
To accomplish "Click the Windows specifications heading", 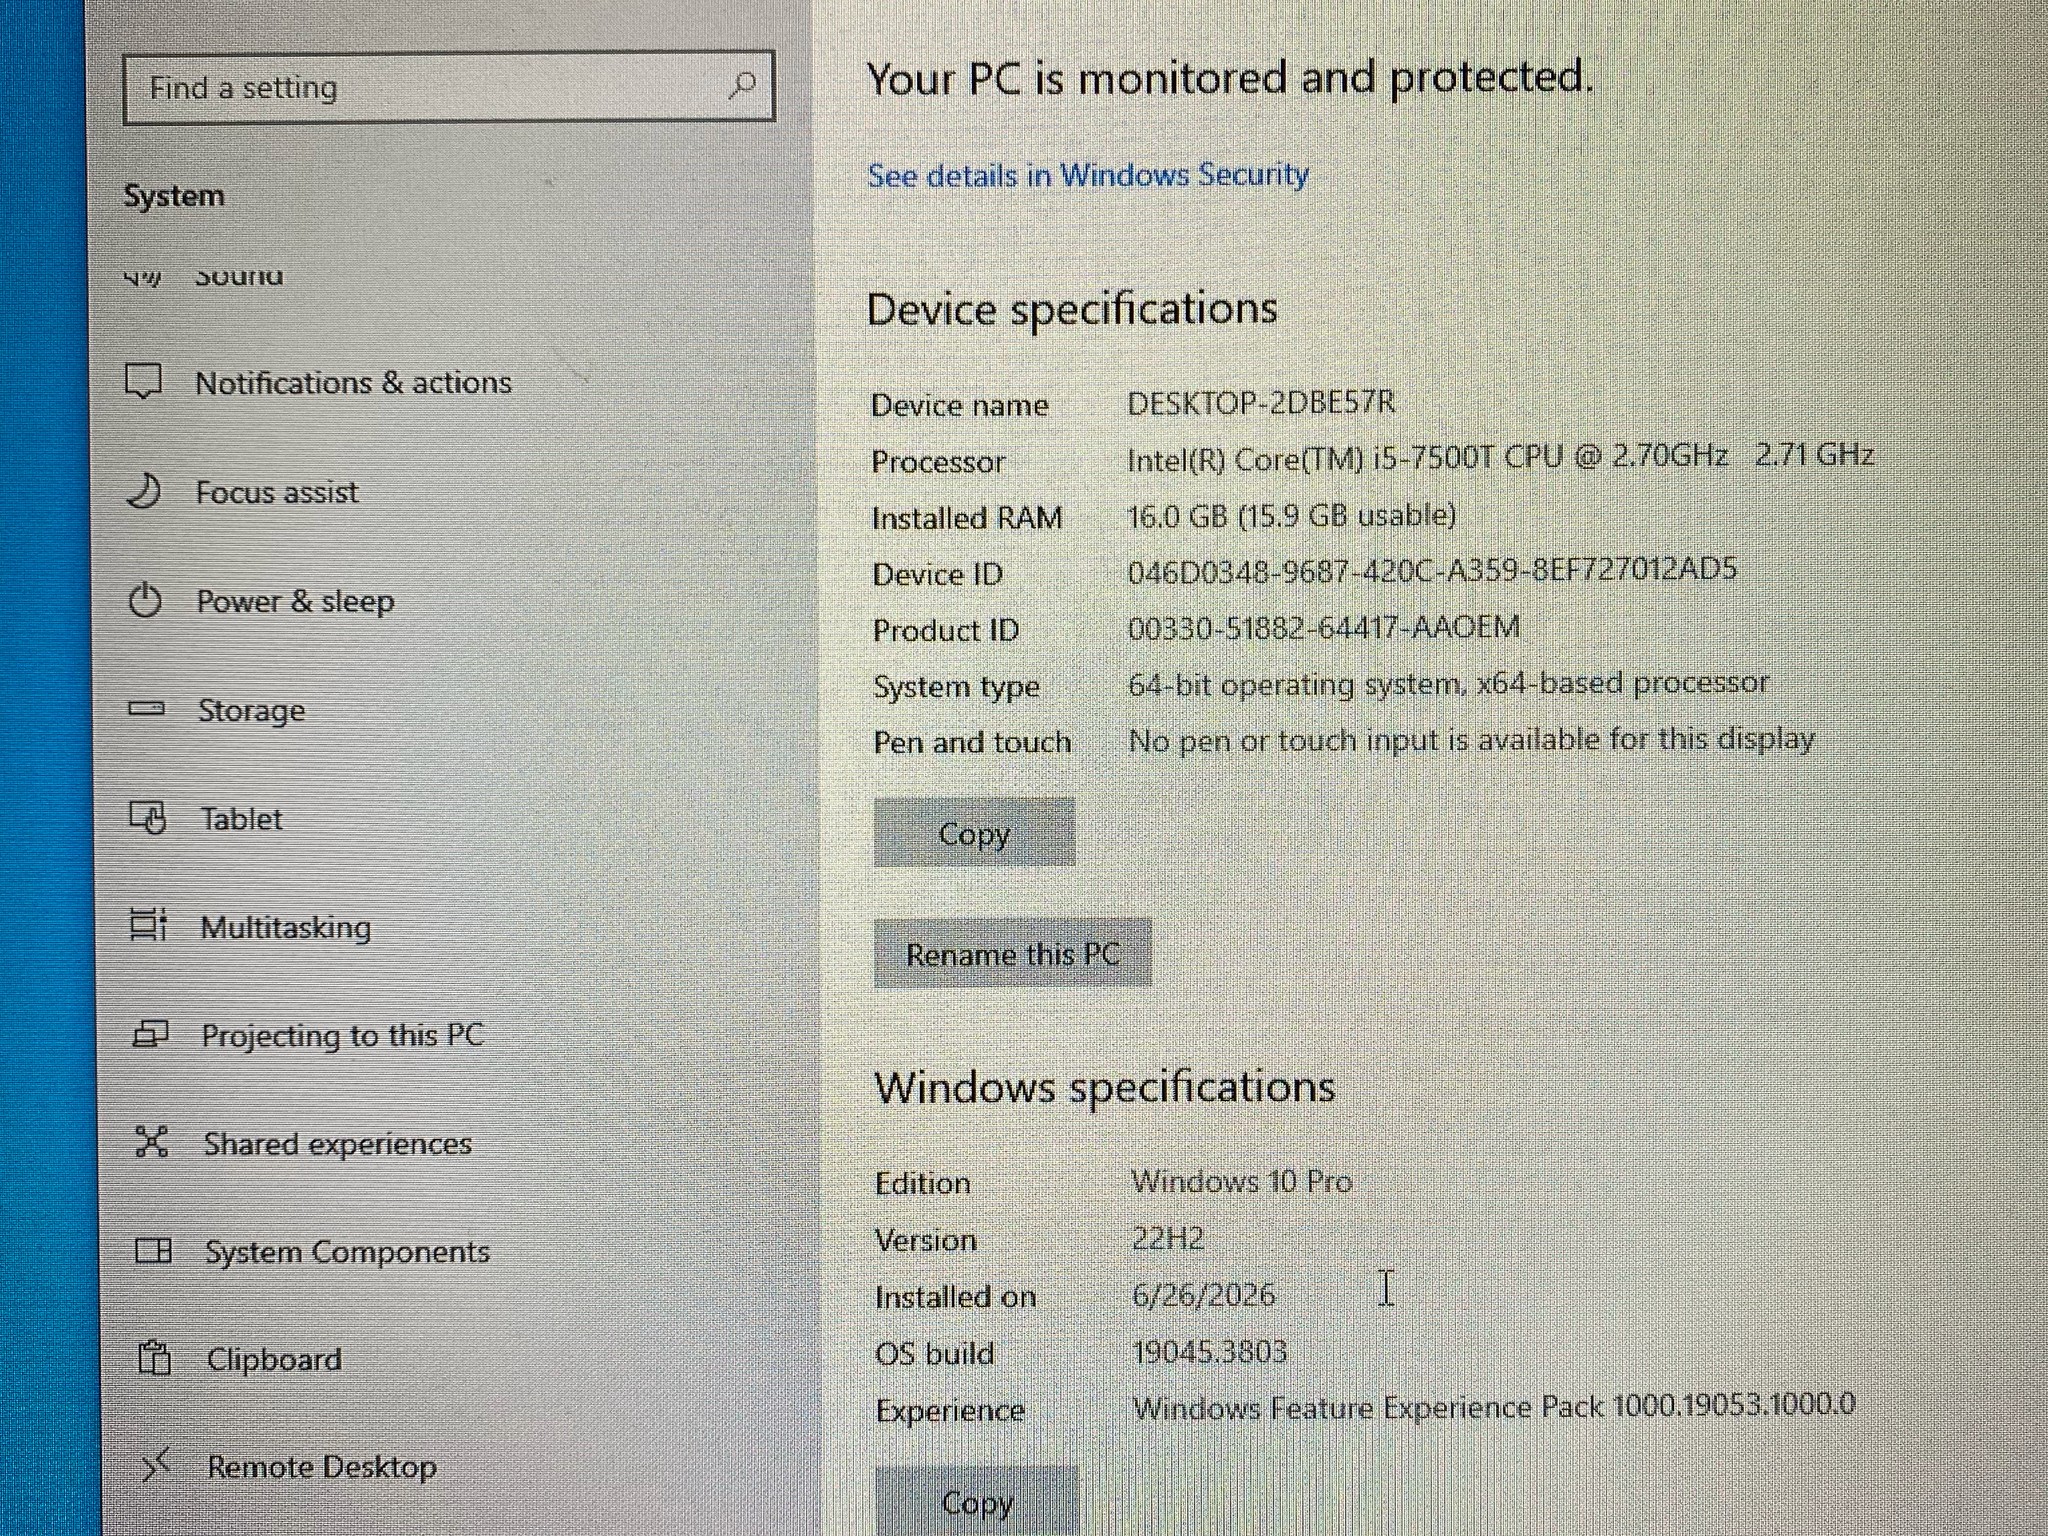I will click(1105, 1087).
